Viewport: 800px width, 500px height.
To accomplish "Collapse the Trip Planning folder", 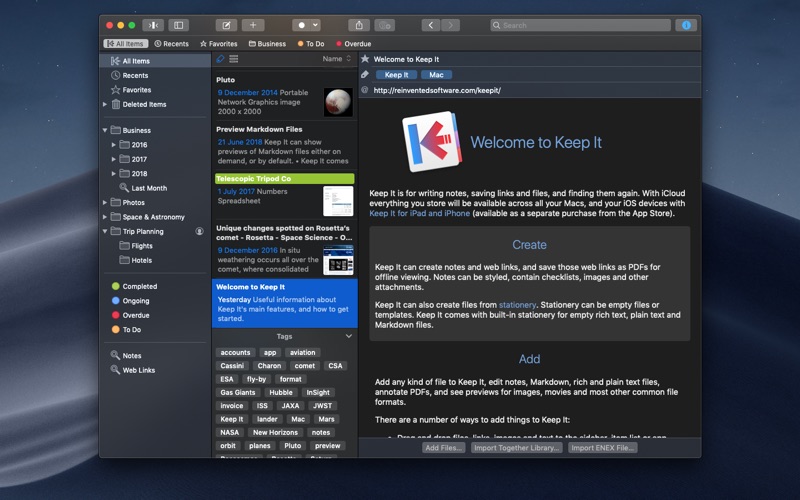I will tap(105, 231).
